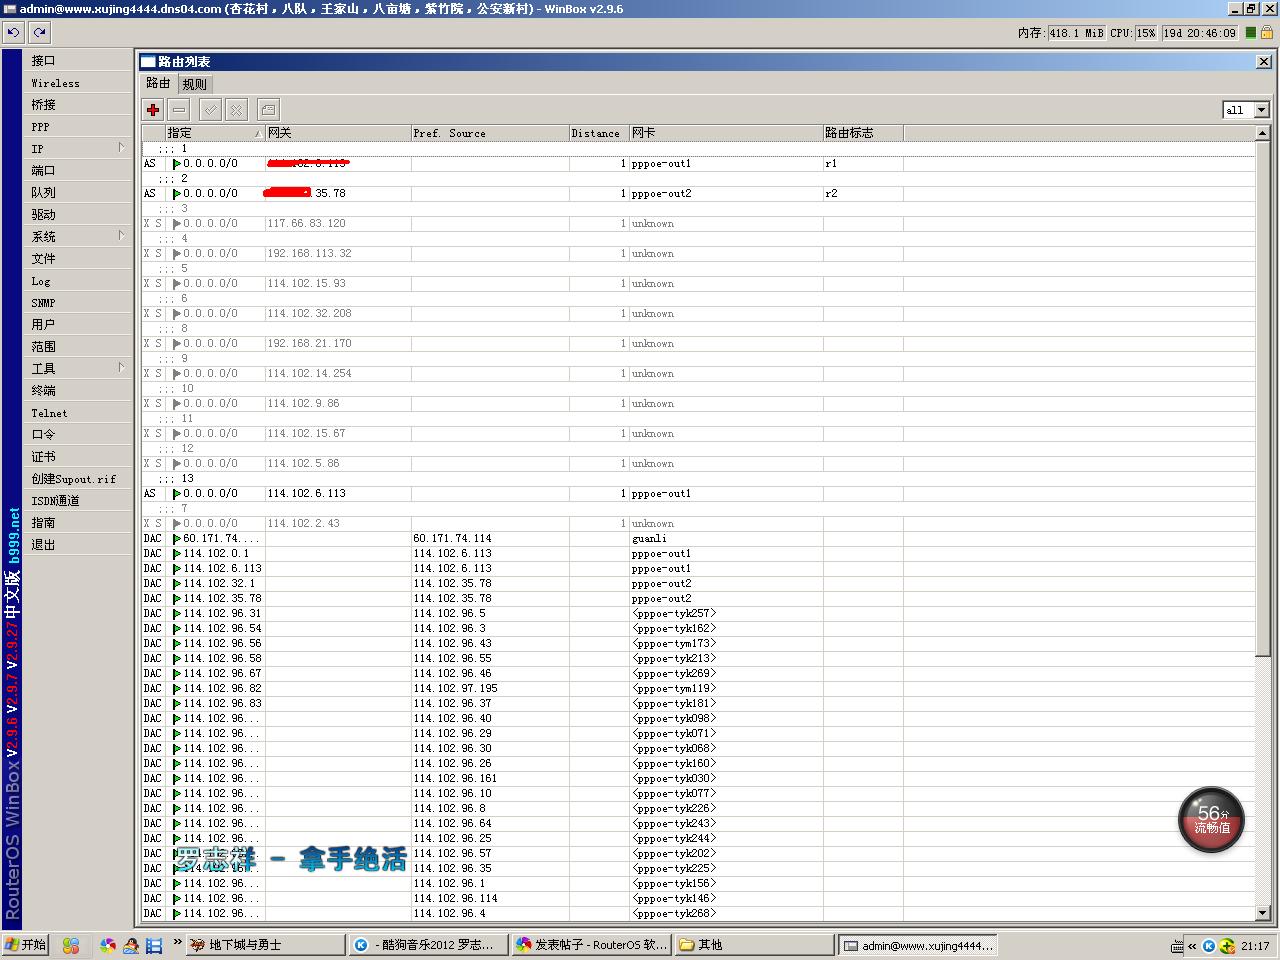Open 队列 queues menu
The height and width of the screenshot is (960, 1280).
point(78,193)
